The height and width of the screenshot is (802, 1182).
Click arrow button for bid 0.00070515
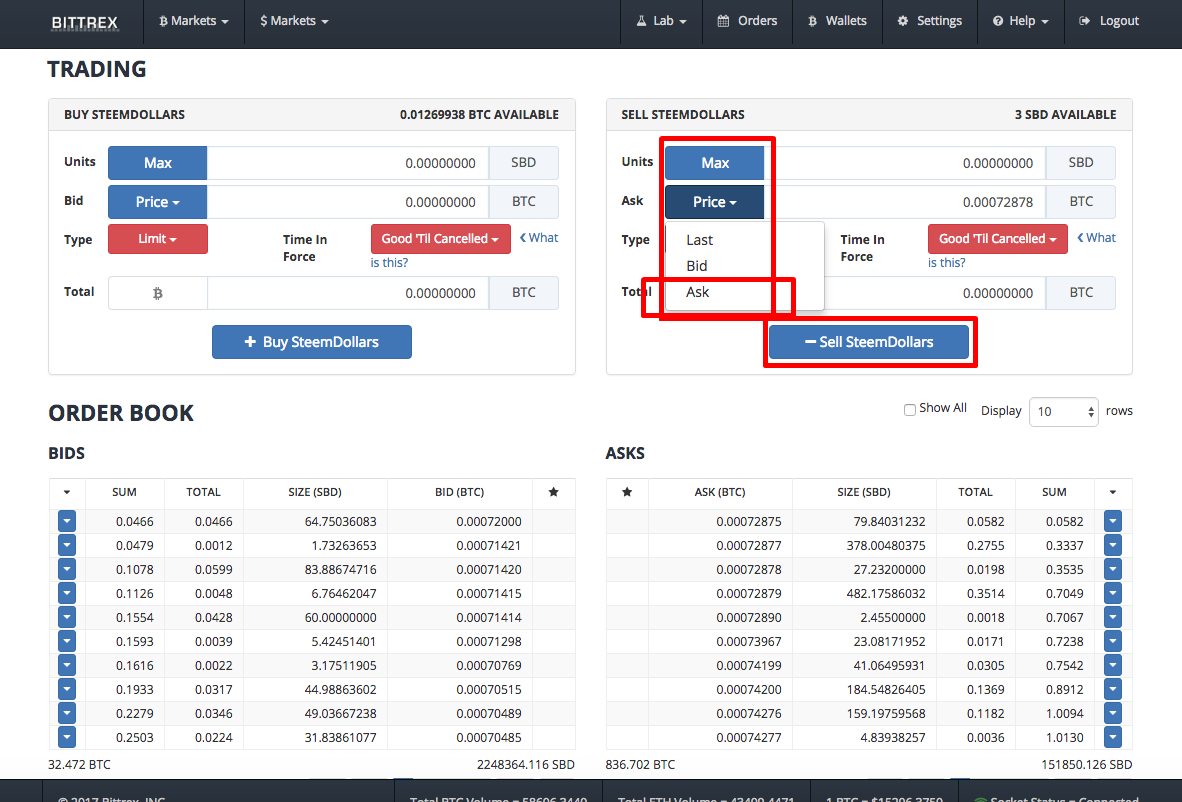pyautogui.click(x=67, y=690)
